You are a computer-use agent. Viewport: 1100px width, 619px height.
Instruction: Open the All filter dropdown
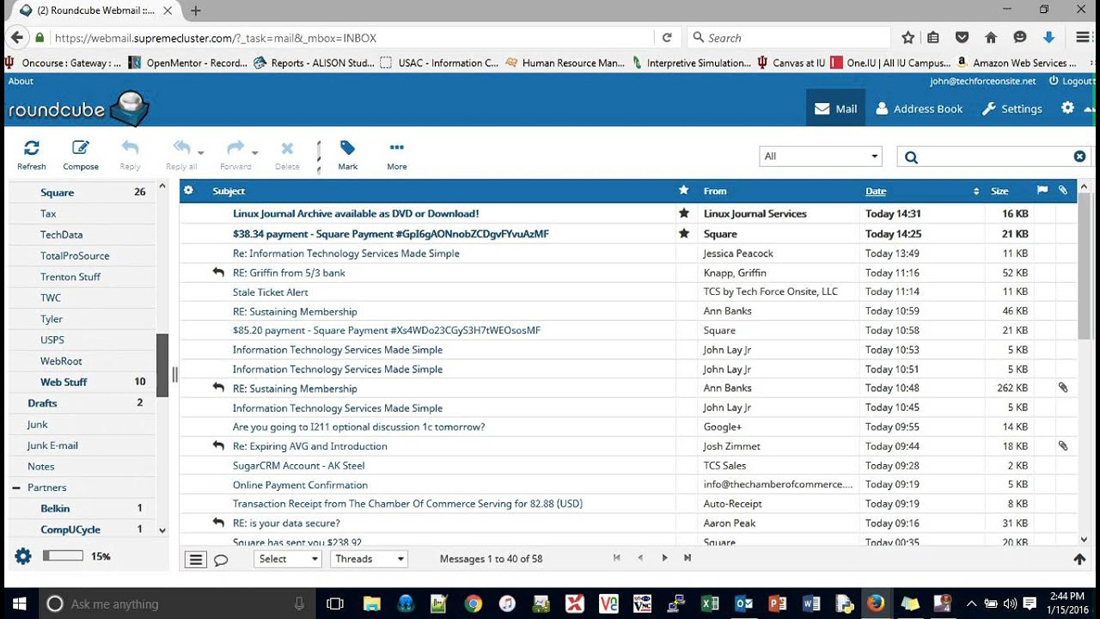[820, 156]
